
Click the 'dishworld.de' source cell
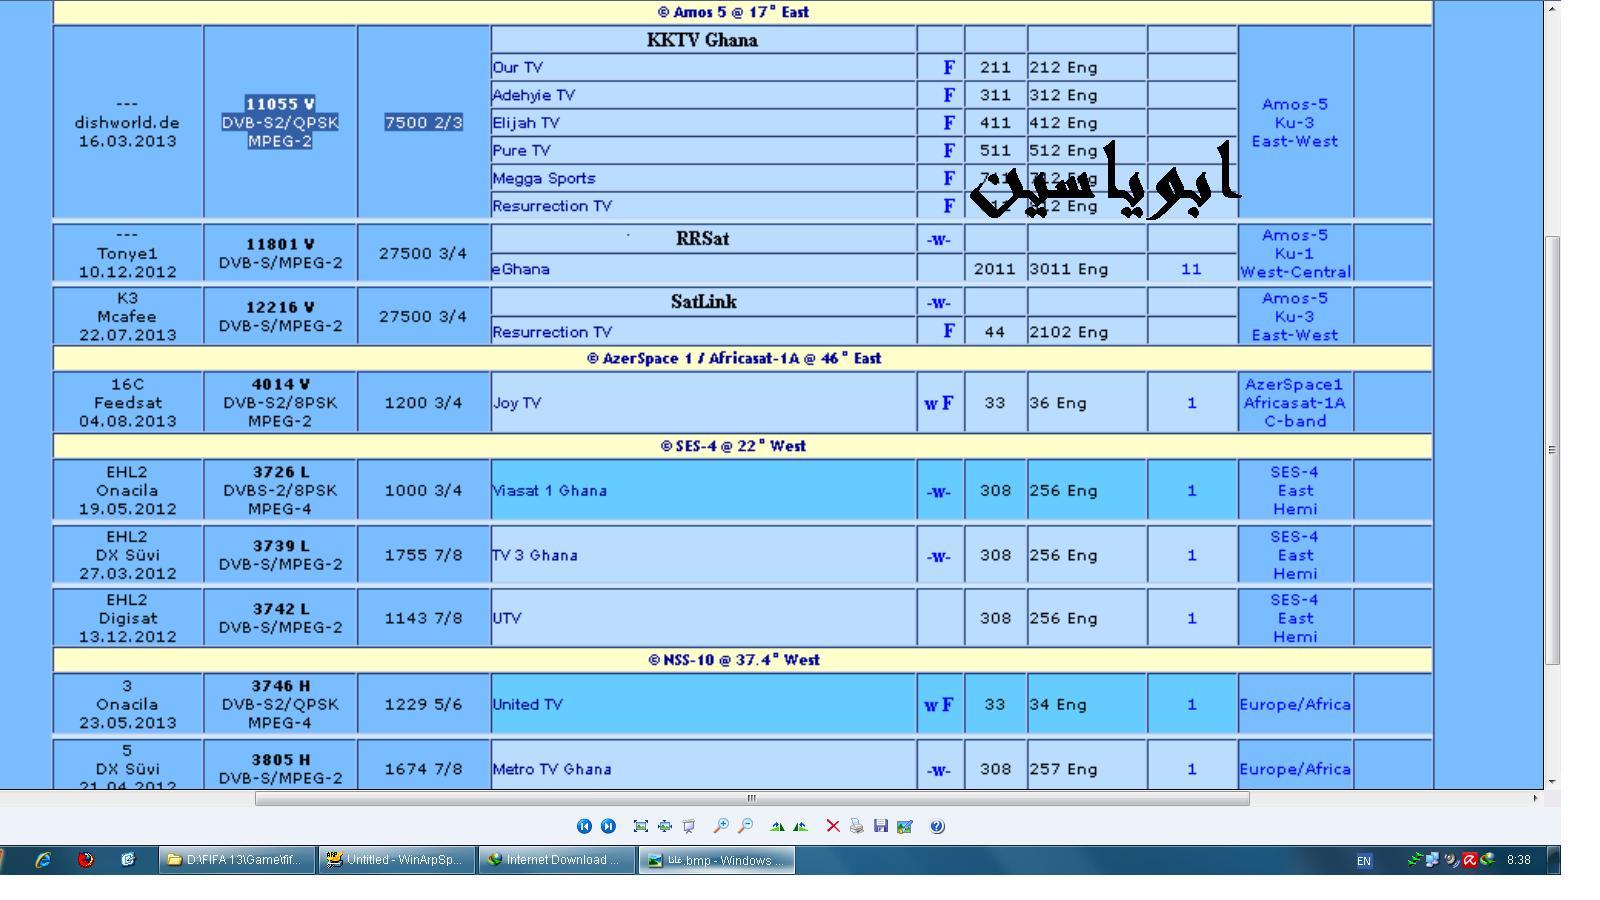tap(127, 123)
